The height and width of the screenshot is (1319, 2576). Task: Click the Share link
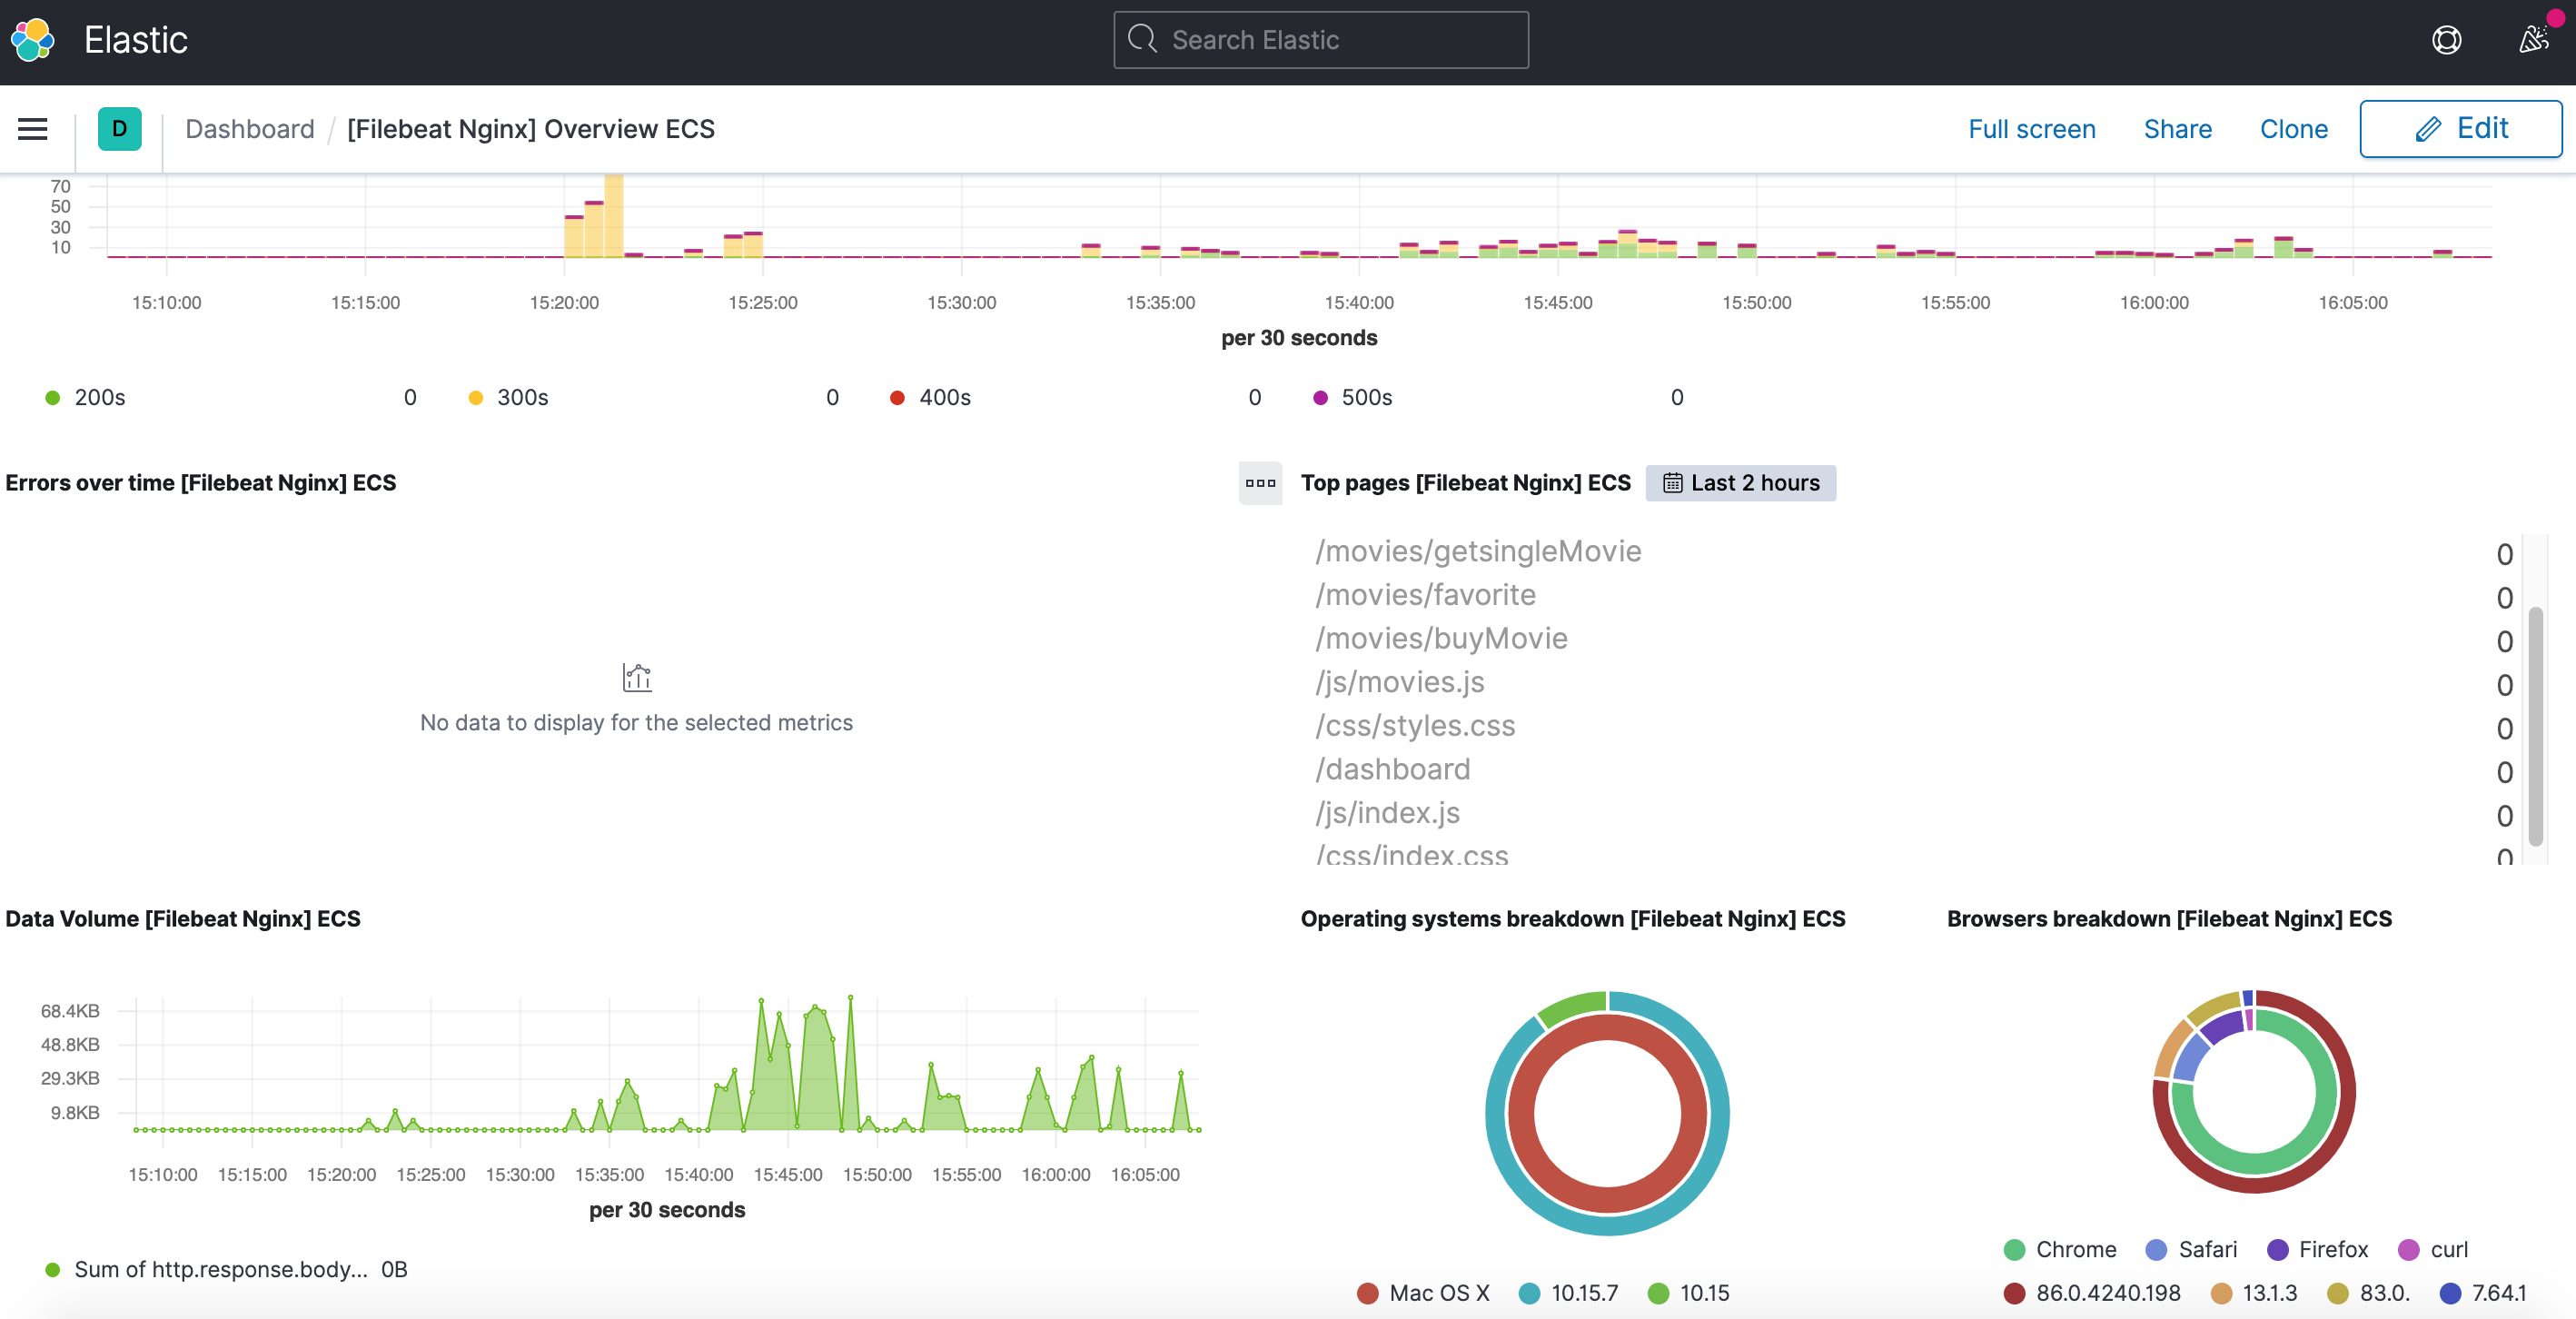(x=2177, y=129)
